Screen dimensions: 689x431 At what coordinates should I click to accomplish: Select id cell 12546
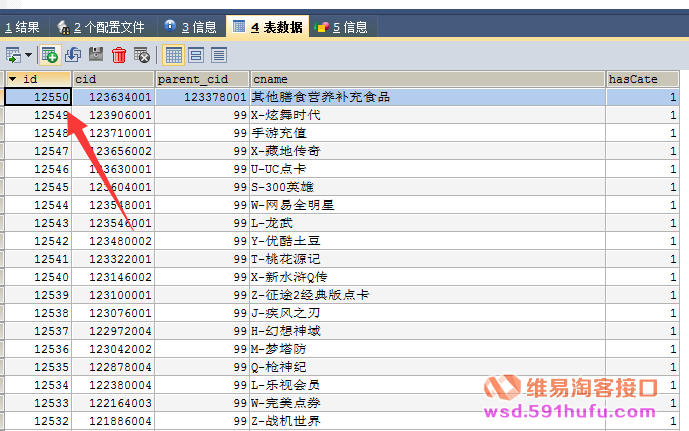pos(38,169)
